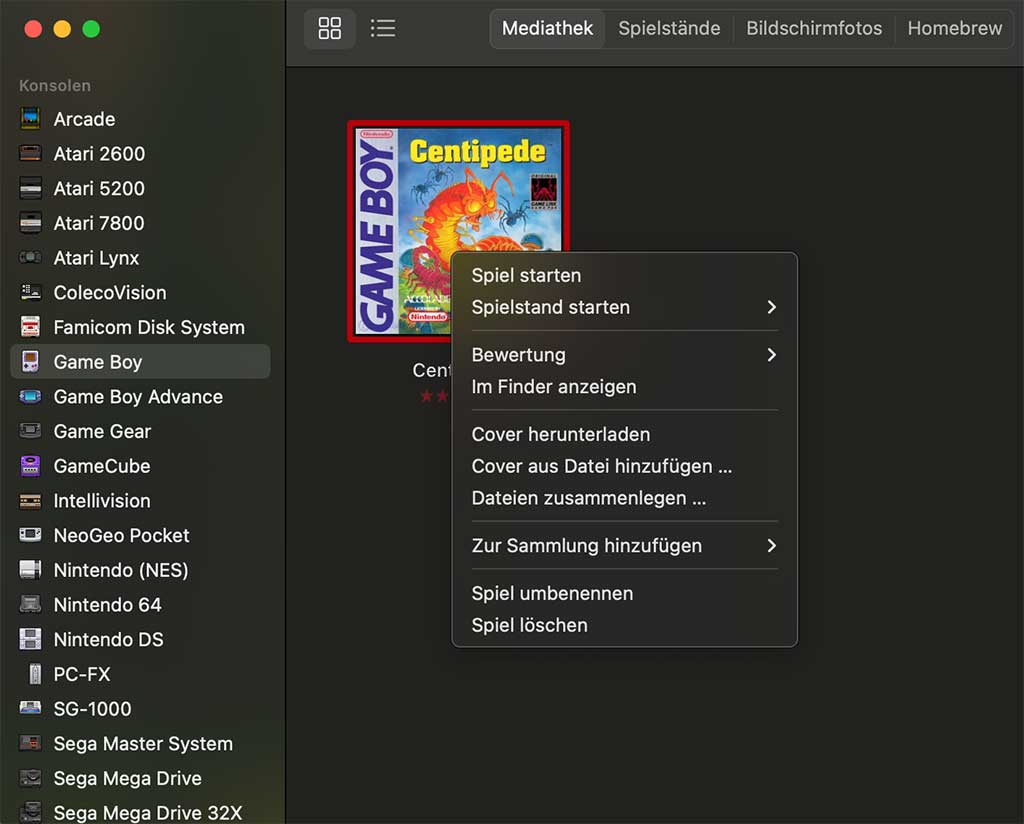This screenshot has width=1024, height=824.
Task: Select ColecoVision label in the sidebar
Action: point(110,292)
